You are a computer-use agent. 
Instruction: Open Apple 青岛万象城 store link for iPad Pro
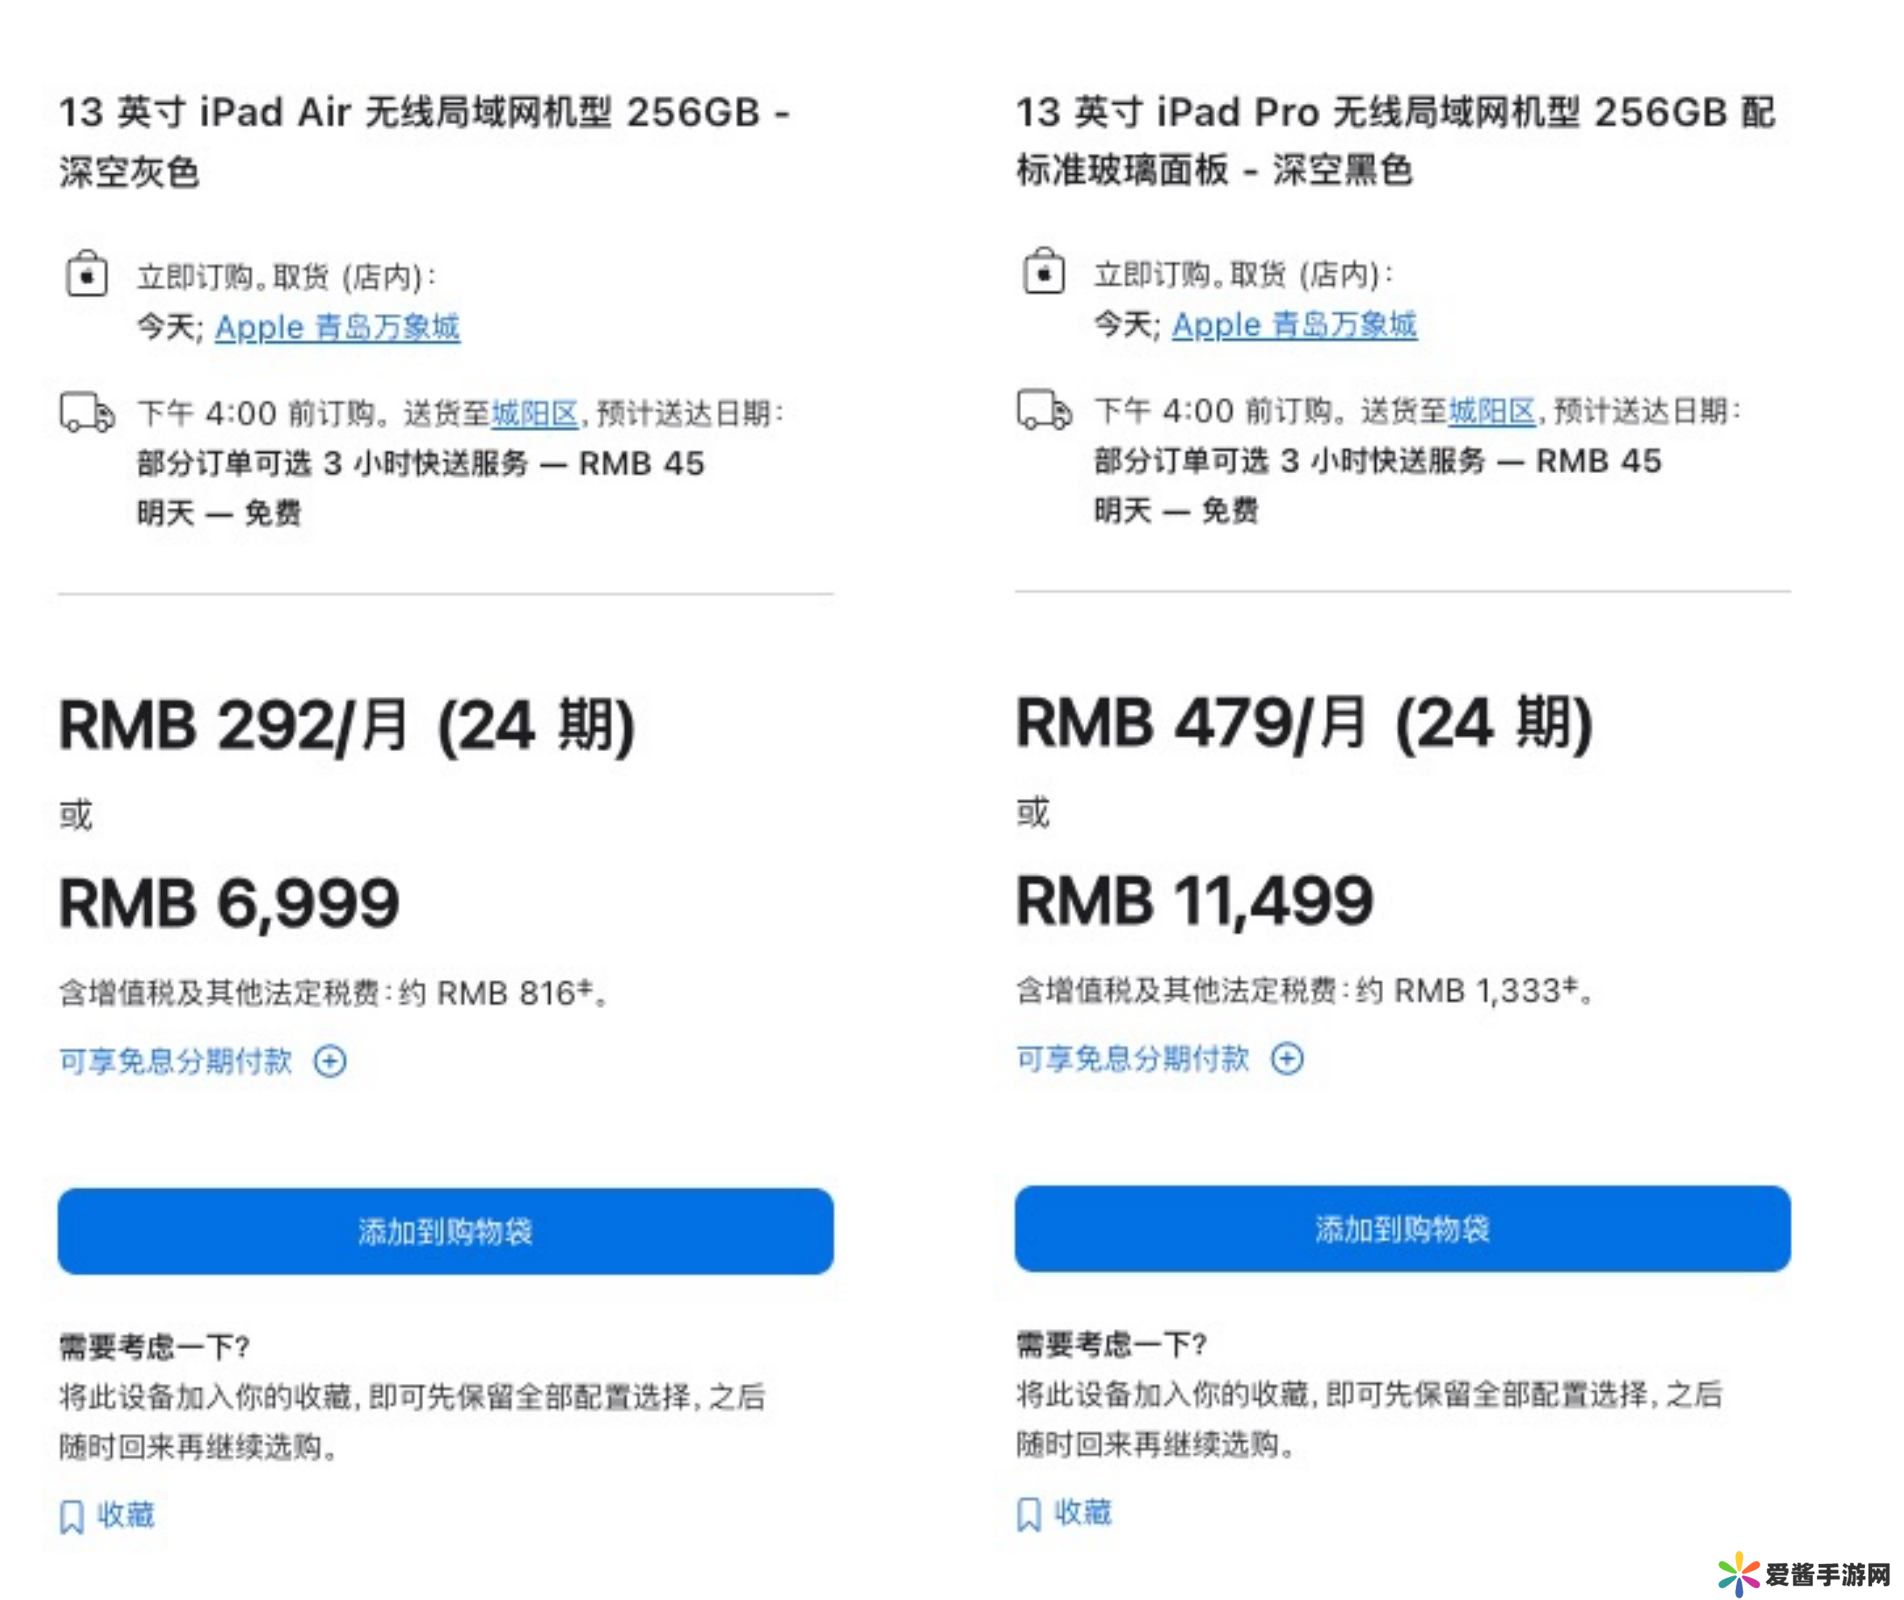tap(1294, 325)
